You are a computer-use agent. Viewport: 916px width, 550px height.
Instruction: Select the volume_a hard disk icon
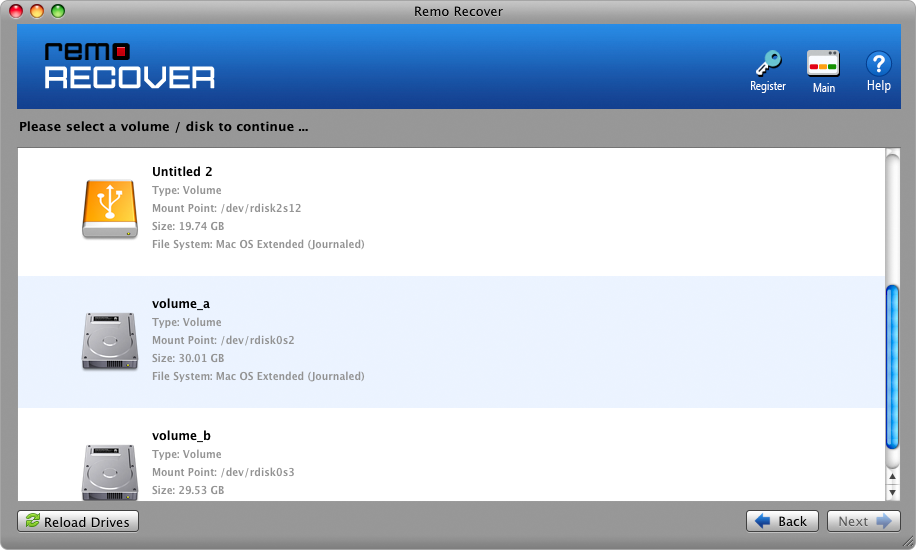coord(110,341)
